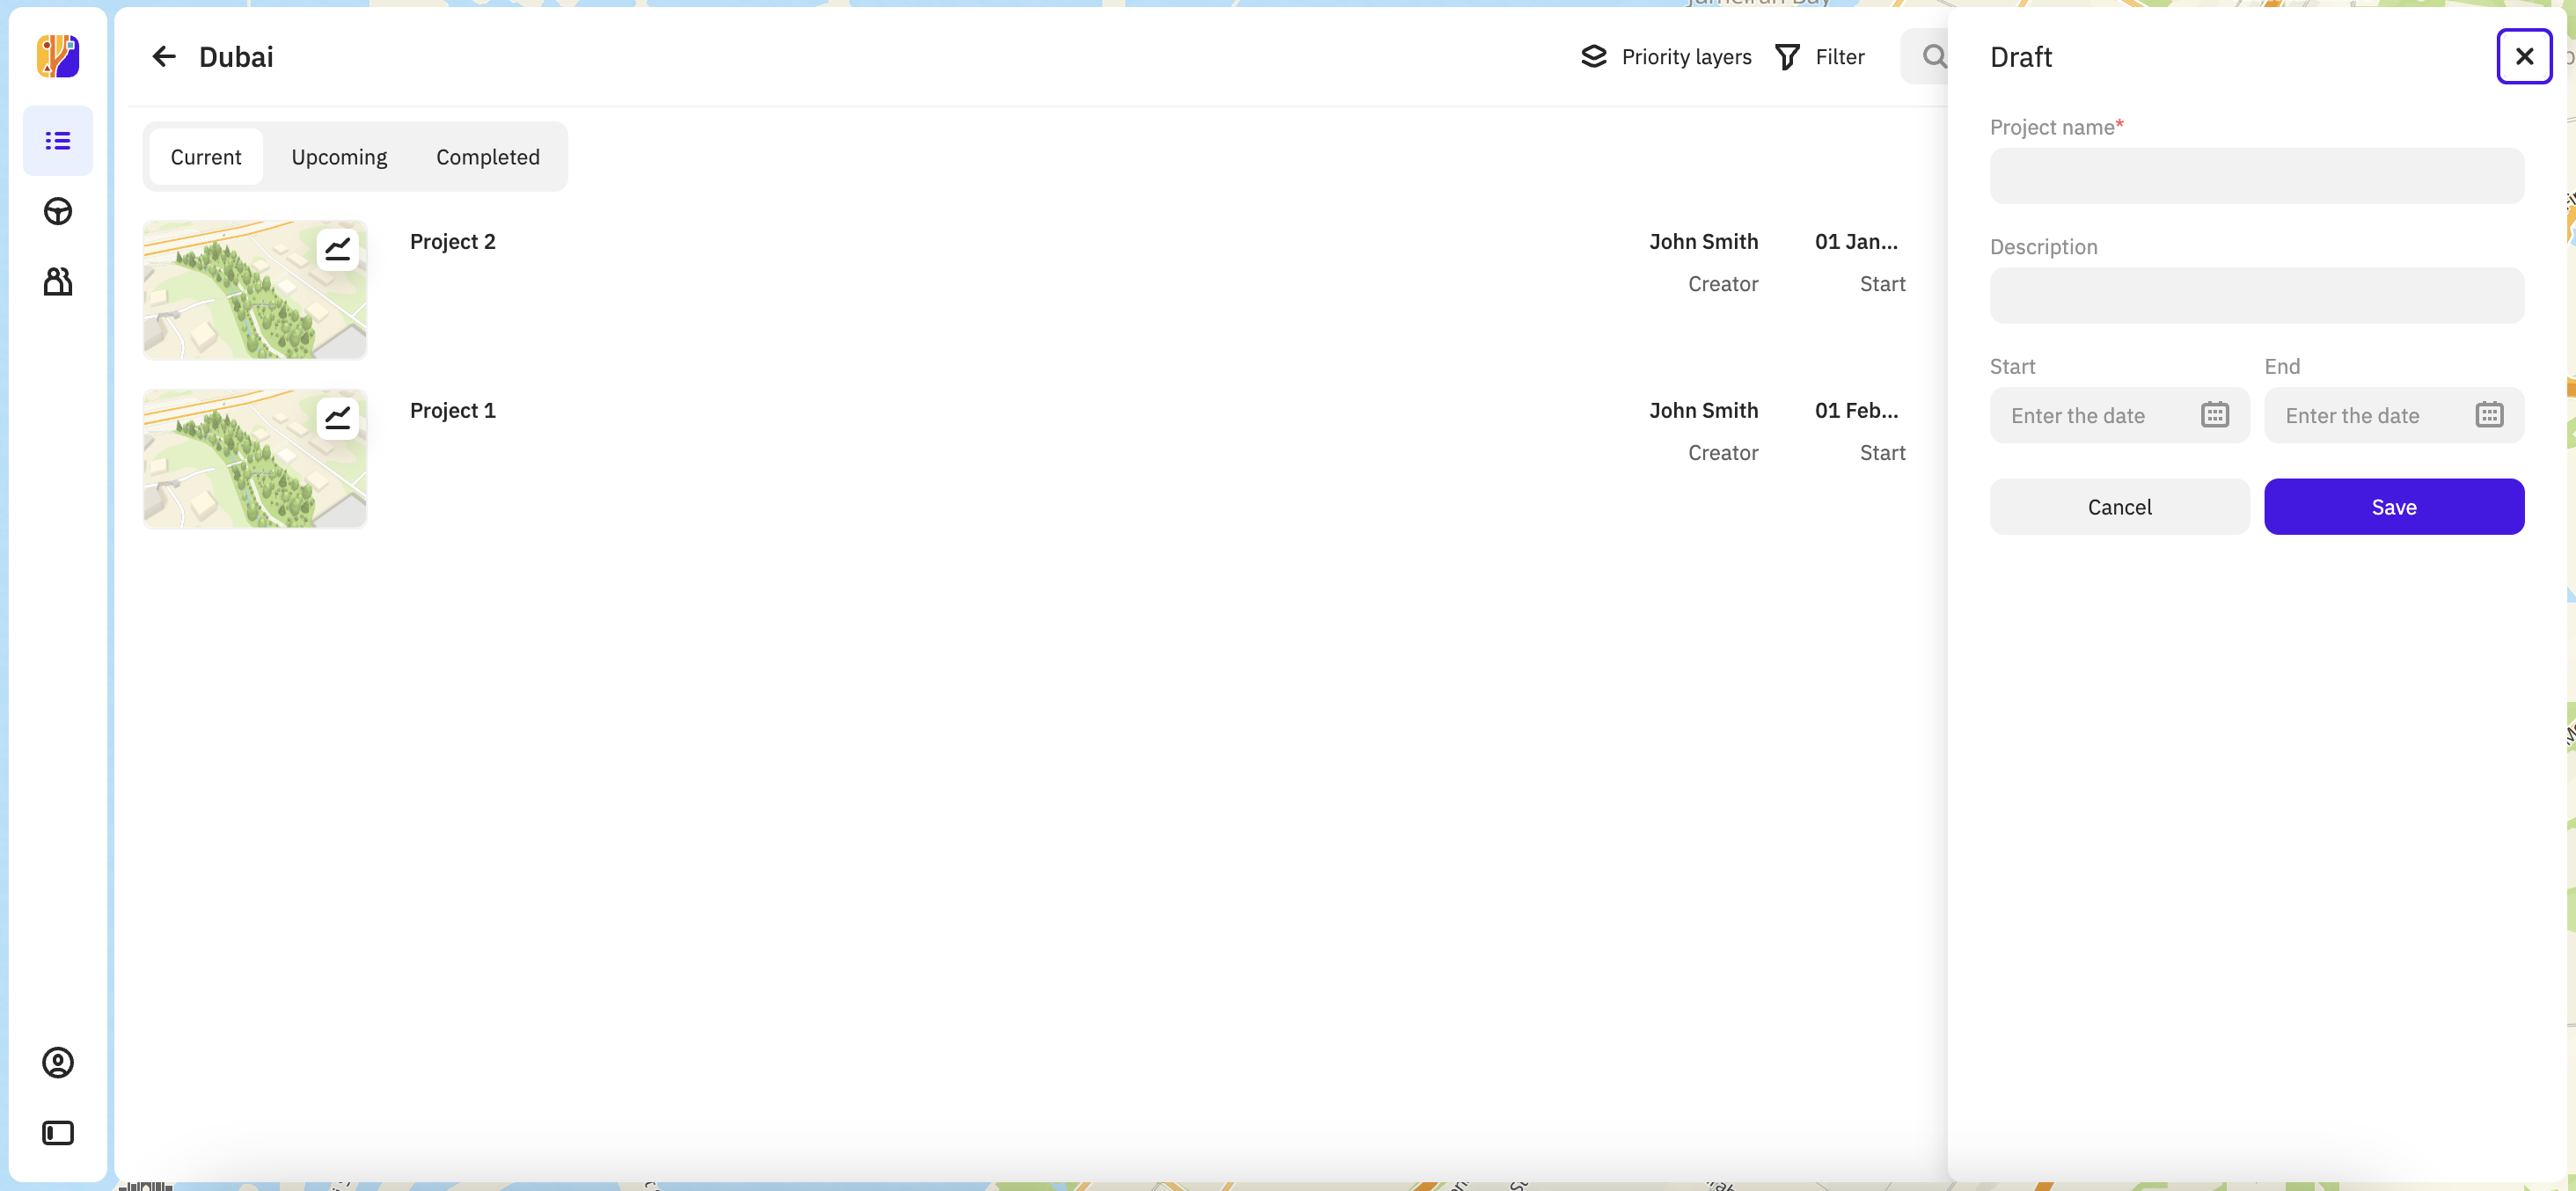
Task: Click the chart icon on Project 2 thumbnail
Action: pos(338,249)
